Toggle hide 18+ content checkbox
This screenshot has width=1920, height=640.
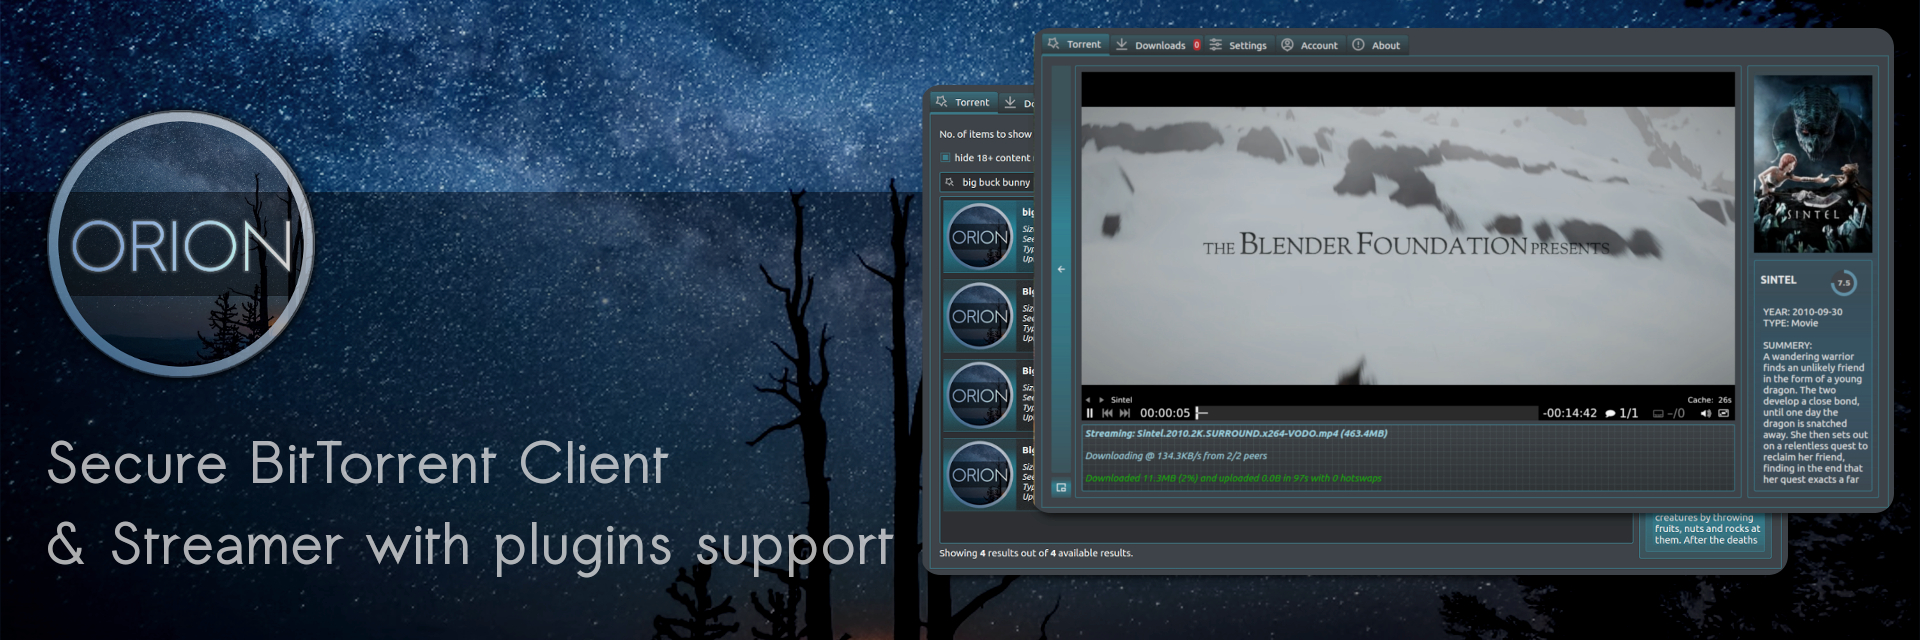[945, 157]
